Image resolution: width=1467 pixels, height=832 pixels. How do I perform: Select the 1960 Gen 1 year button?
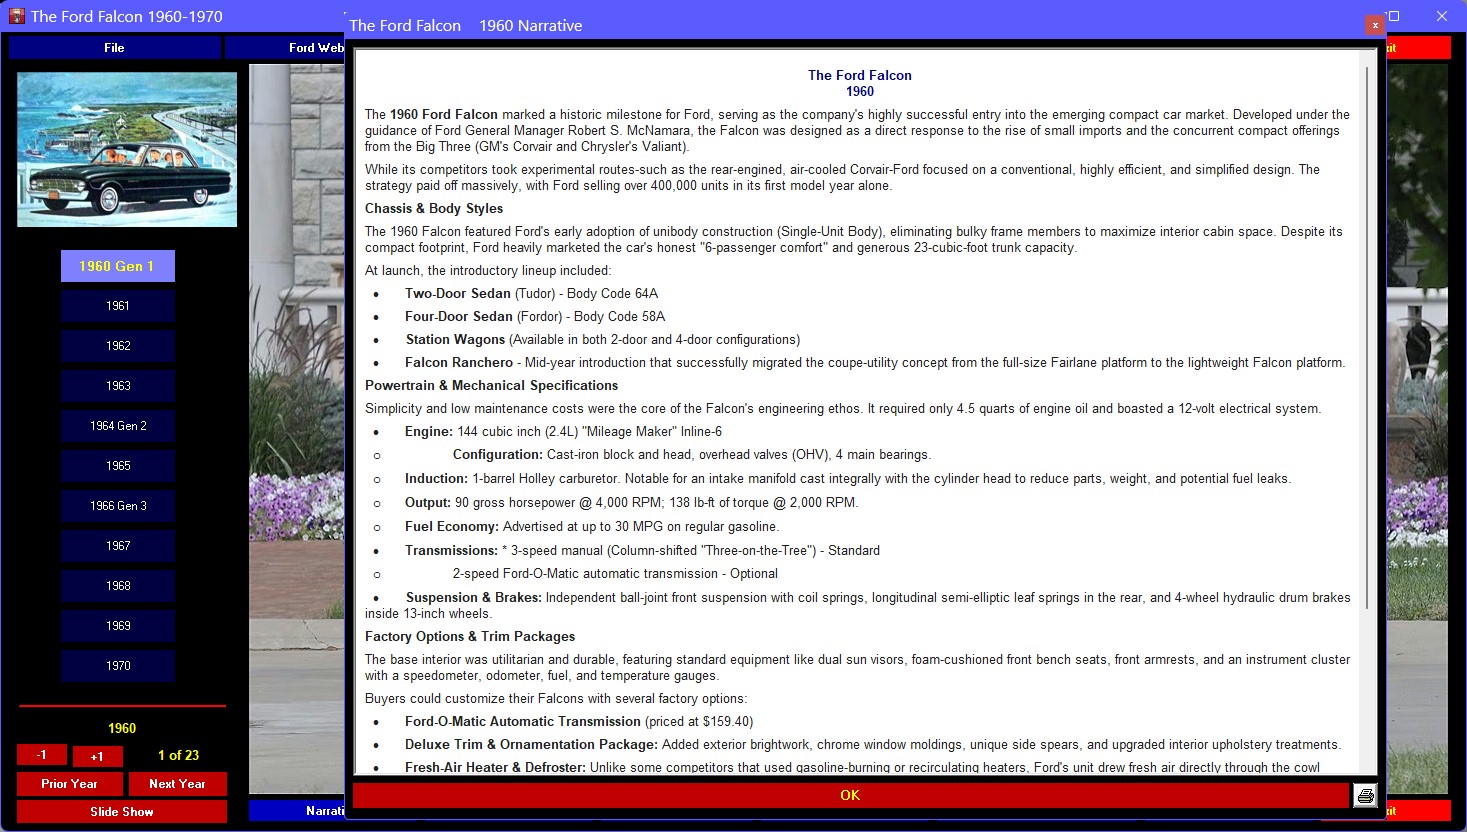118,266
